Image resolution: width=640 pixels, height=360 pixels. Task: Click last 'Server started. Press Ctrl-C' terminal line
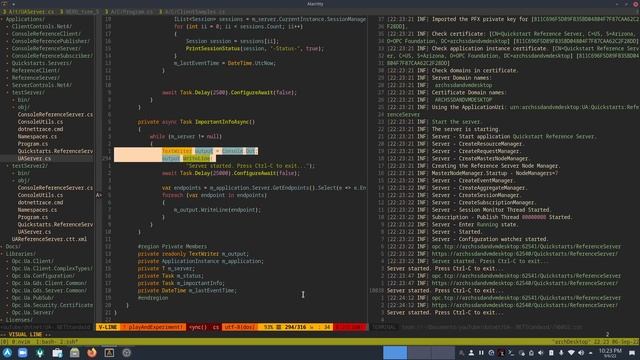pos(445,313)
